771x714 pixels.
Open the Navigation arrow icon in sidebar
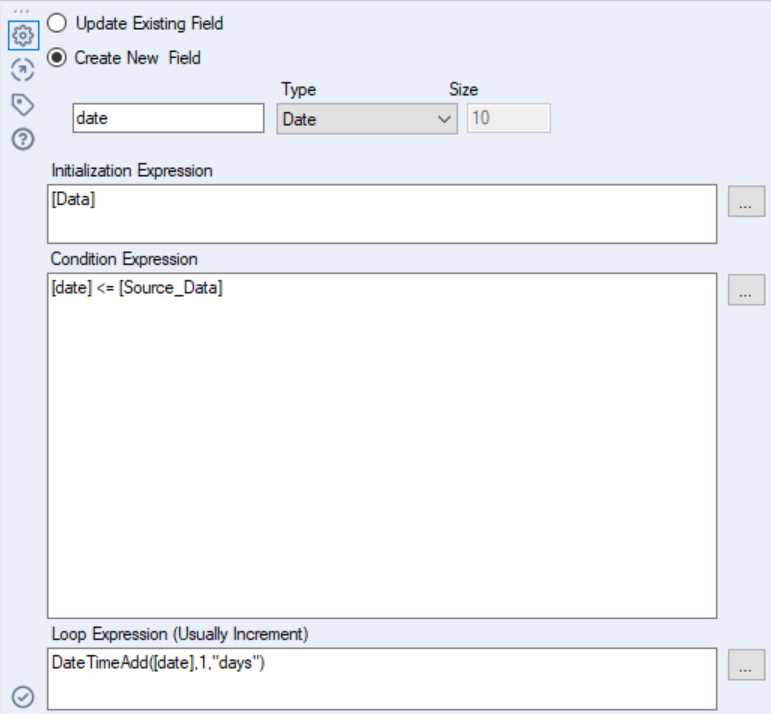tap(23, 70)
